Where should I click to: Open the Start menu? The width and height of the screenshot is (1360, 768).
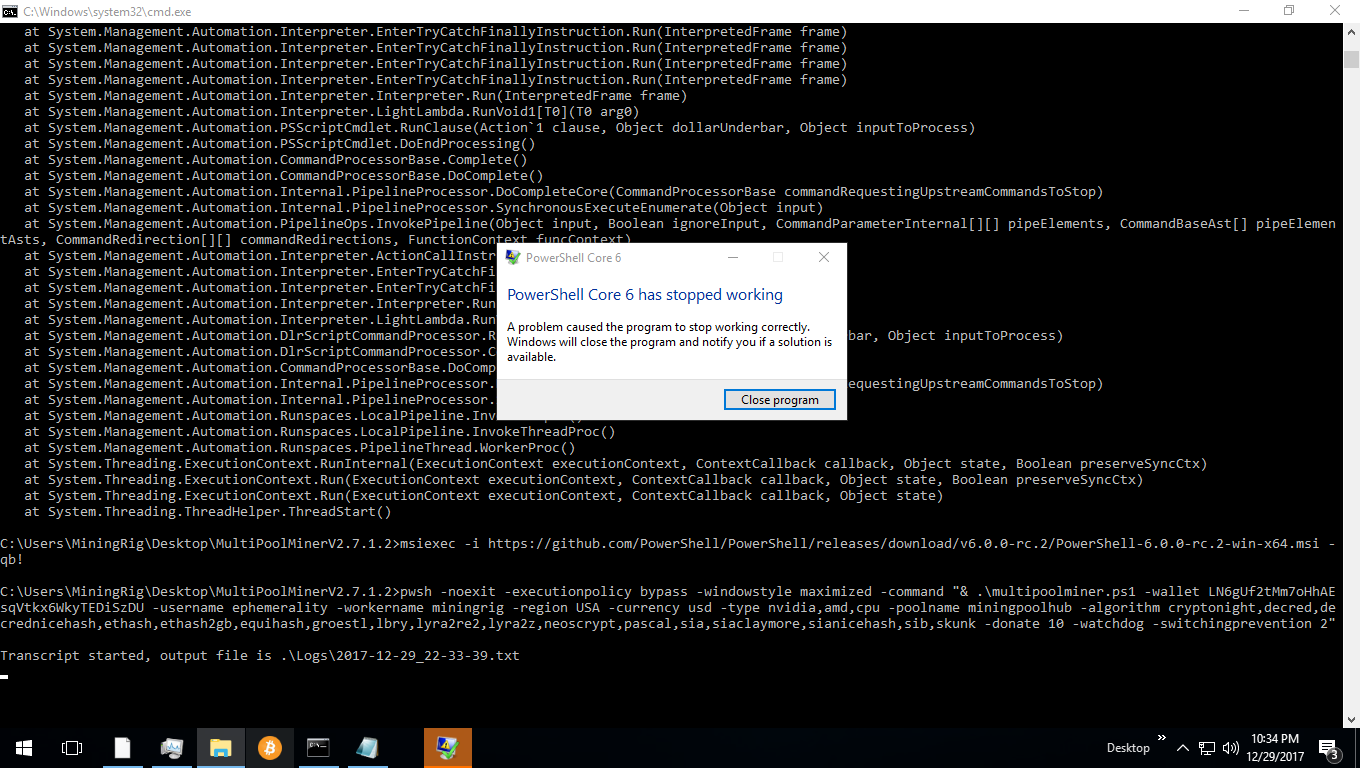[x=22, y=747]
